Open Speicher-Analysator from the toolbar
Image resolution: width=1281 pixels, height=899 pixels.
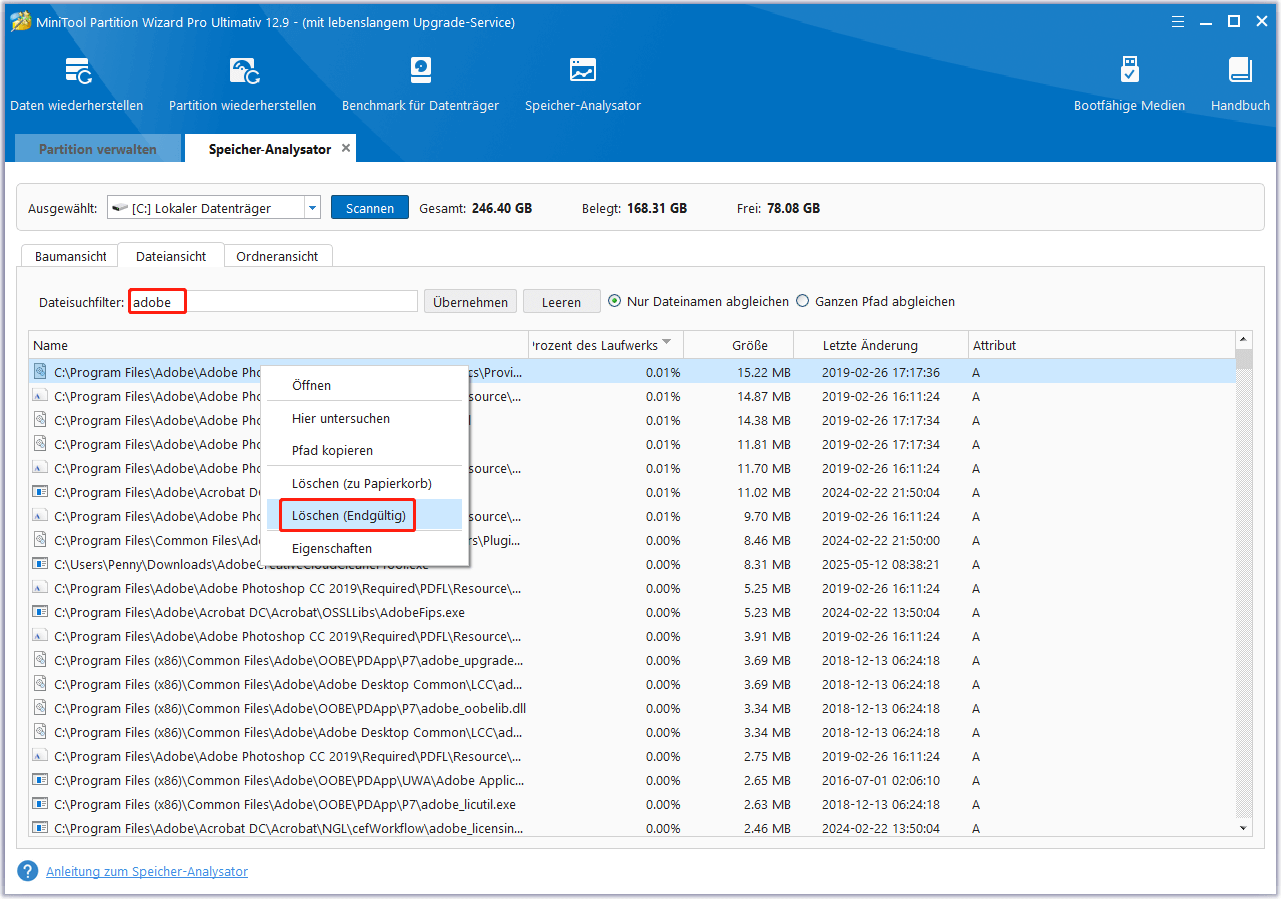pos(583,84)
